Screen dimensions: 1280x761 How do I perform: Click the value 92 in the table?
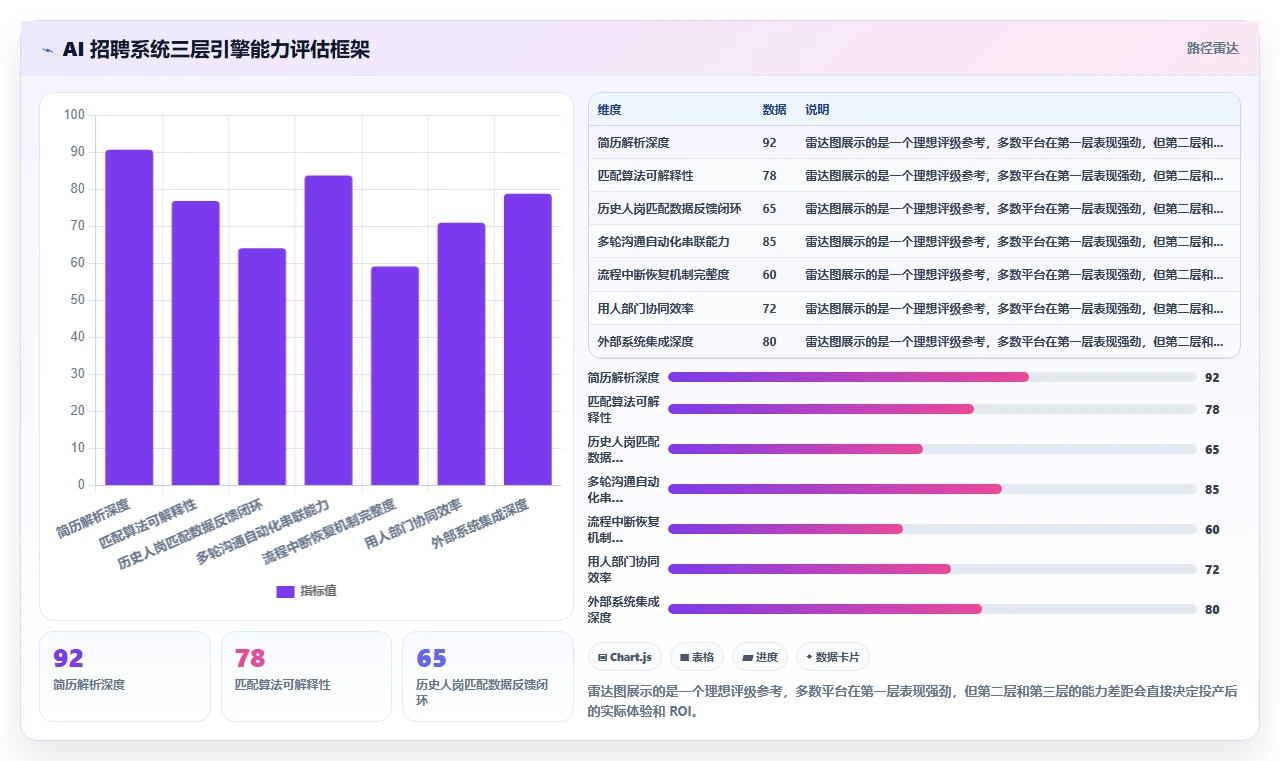[x=769, y=143]
